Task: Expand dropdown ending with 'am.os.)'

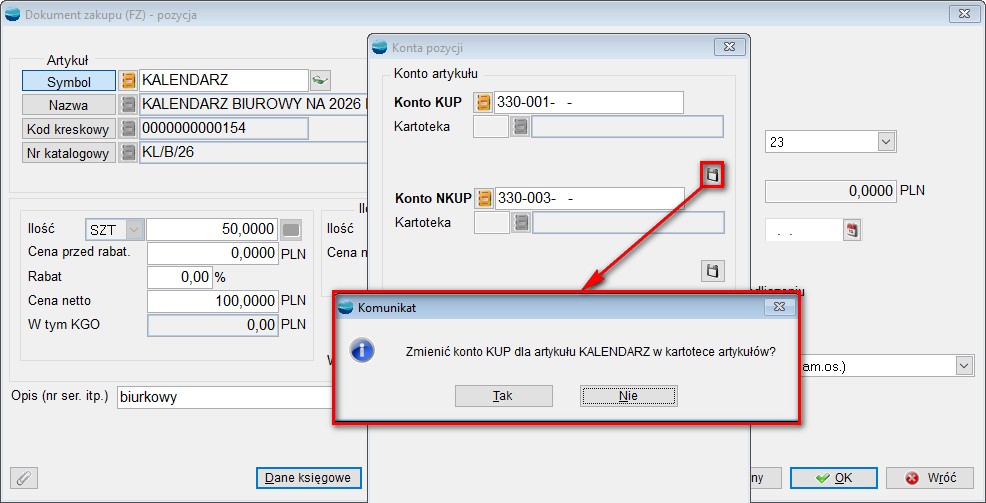Action: point(964,367)
